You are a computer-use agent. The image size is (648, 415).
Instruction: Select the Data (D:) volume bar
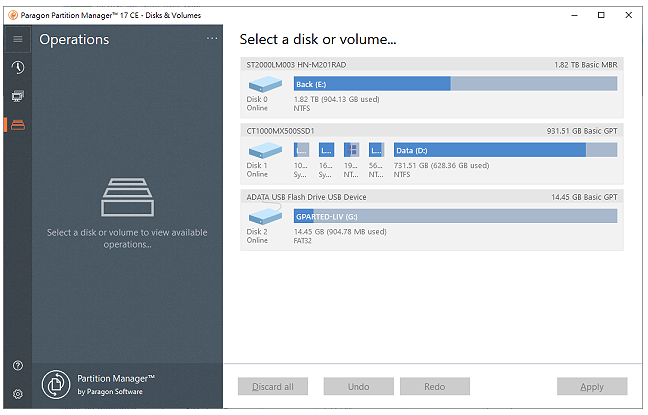(x=505, y=150)
